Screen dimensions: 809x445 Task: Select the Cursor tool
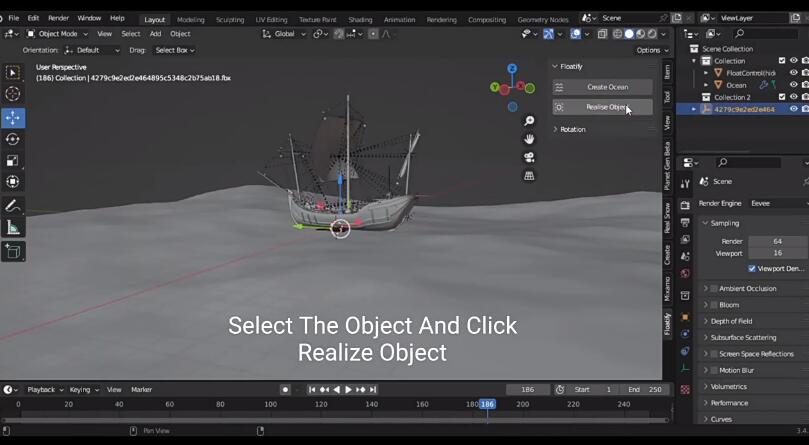(x=13, y=94)
